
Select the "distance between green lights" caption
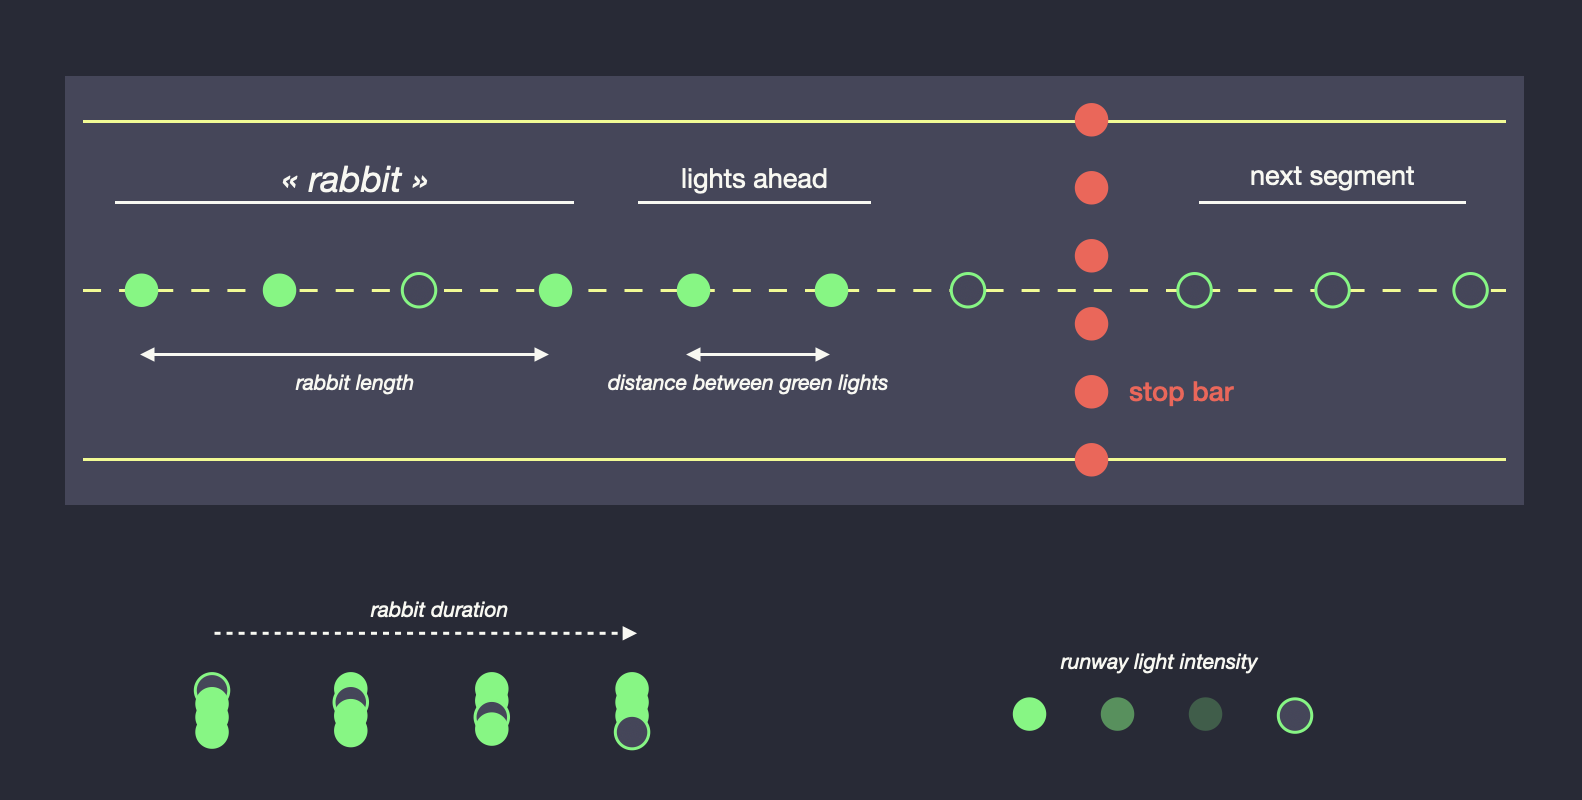(747, 383)
